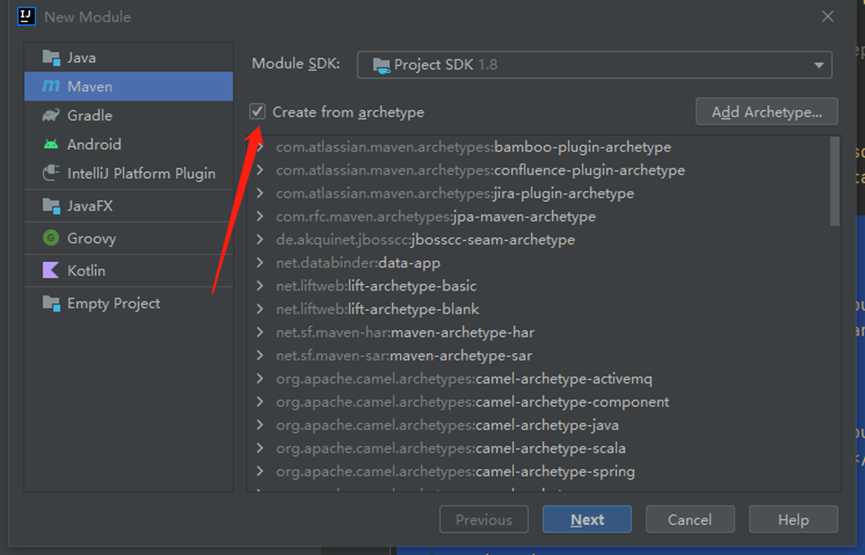Choose IntelliJ Platform Plugin module type

click(x=129, y=173)
